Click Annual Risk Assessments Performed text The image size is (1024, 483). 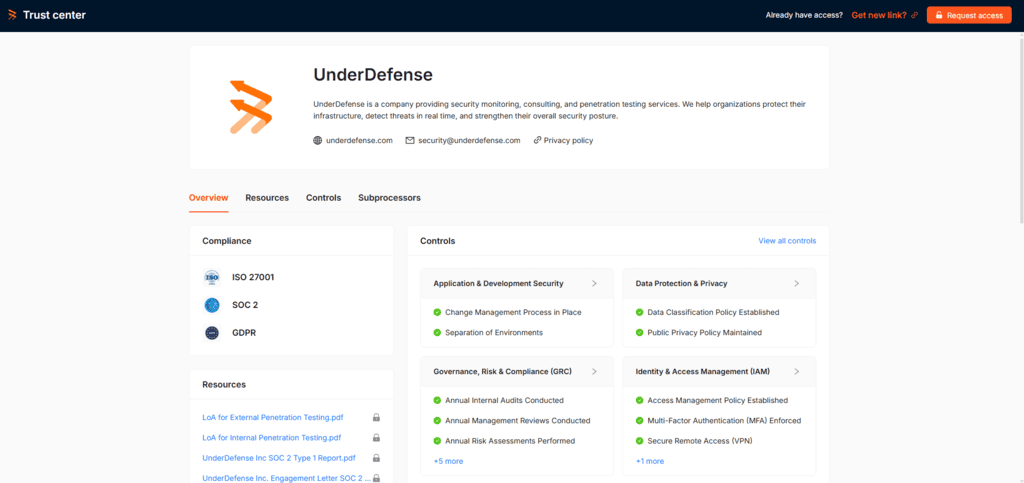(x=510, y=441)
